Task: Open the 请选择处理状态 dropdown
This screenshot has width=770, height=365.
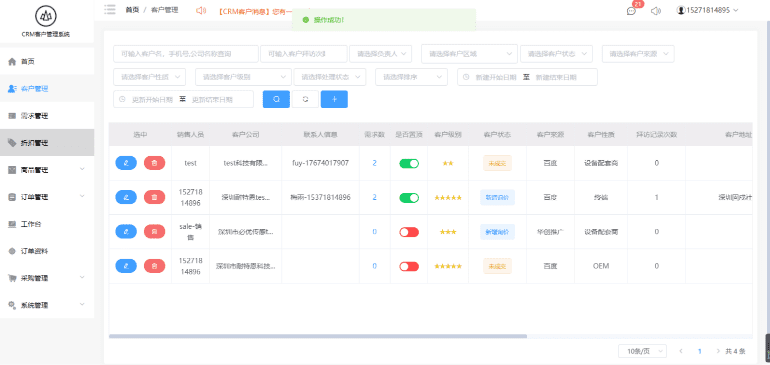Action: [330, 77]
